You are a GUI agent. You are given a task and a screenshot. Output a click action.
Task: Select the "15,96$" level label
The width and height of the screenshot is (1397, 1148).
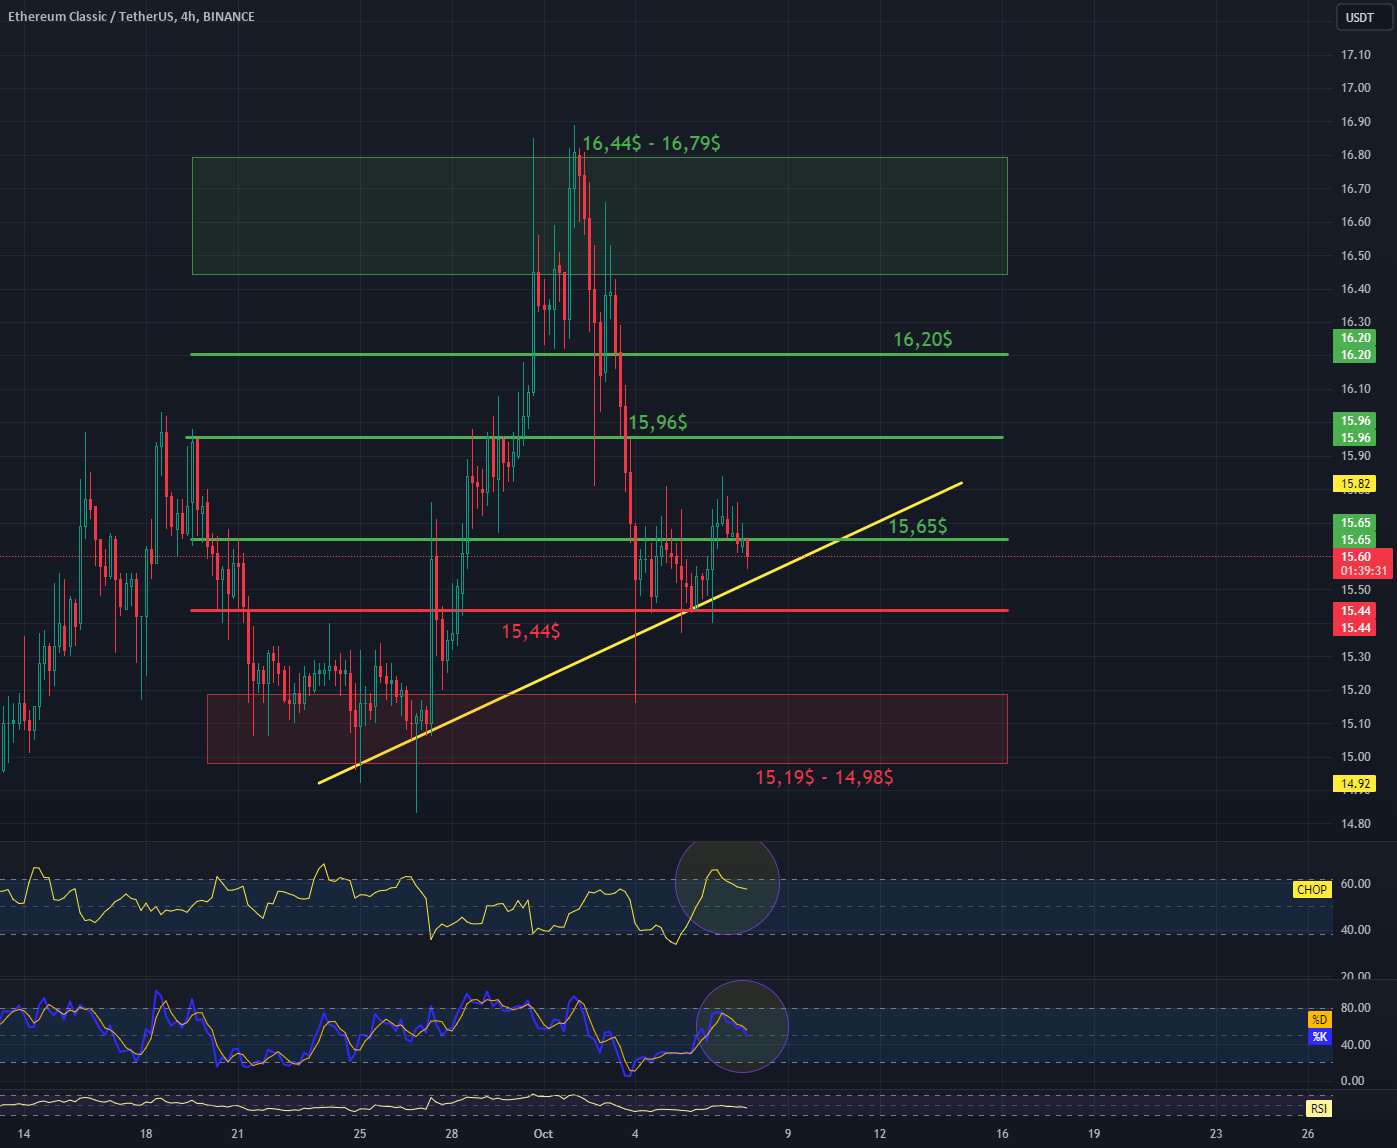pyautogui.click(x=657, y=423)
